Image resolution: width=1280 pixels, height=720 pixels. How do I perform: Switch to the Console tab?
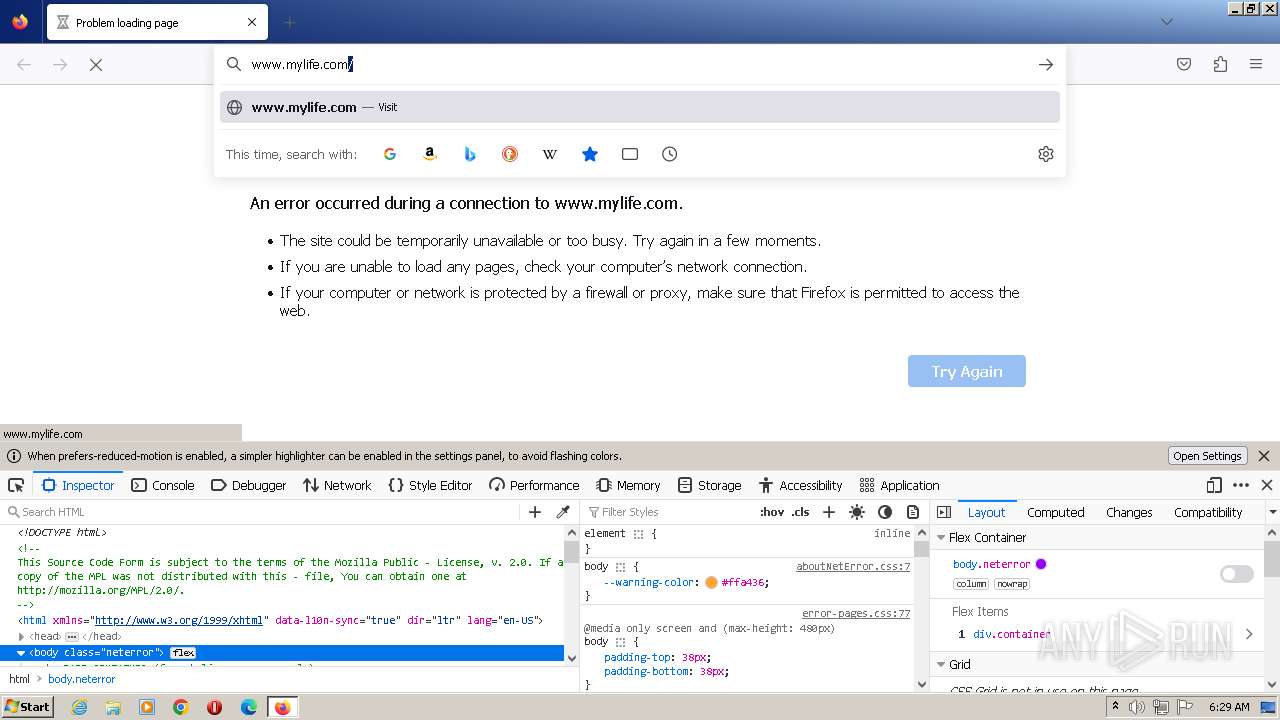coord(163,485)
